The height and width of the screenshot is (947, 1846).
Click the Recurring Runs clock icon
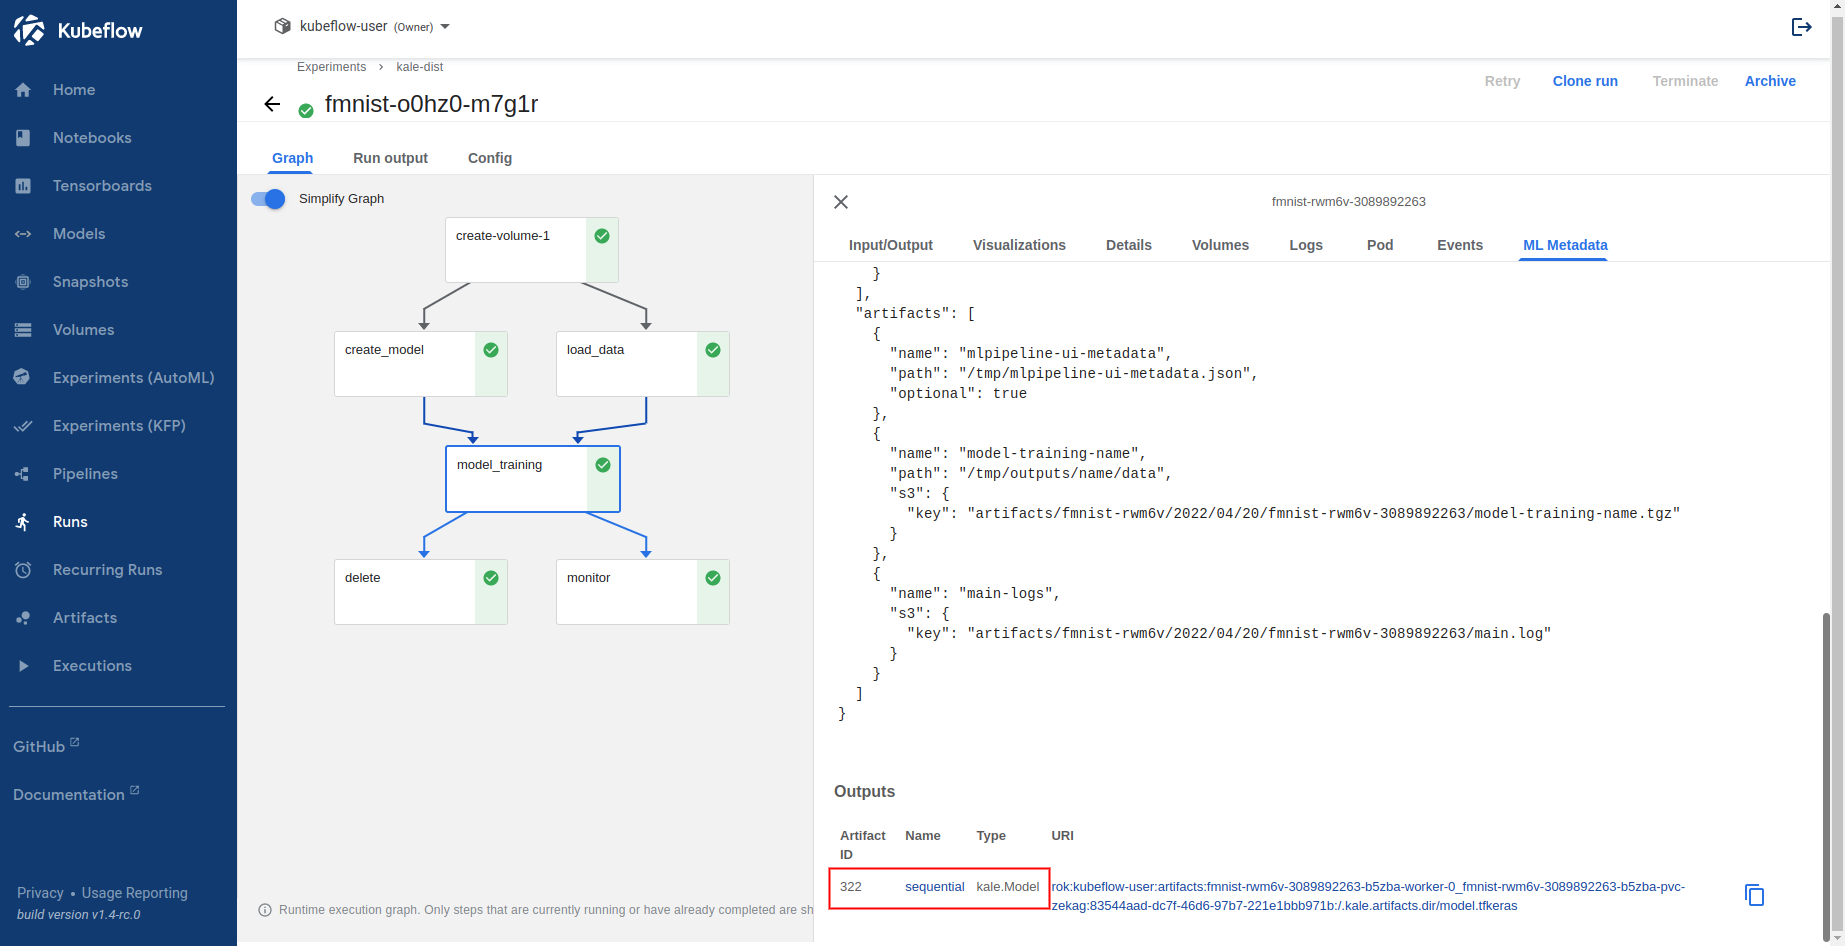point(24,570)
